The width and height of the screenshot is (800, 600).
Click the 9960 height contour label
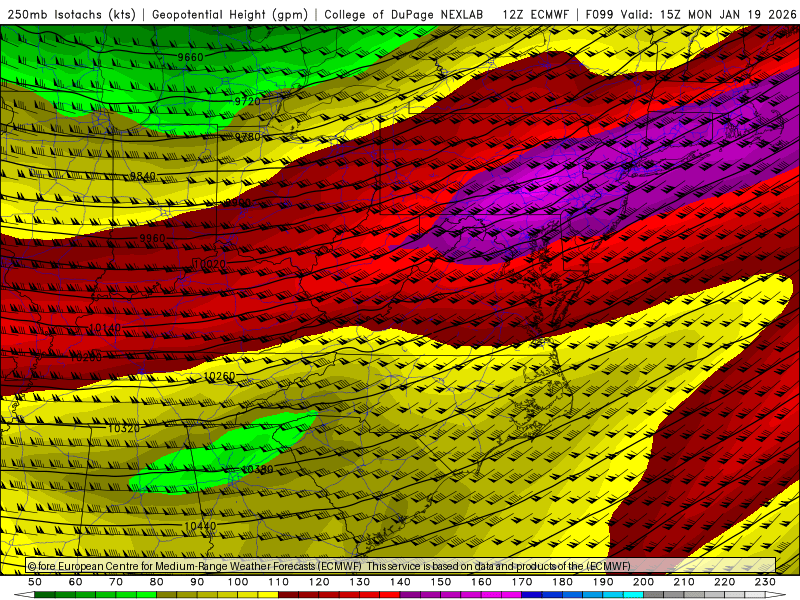tap(152, 238)
